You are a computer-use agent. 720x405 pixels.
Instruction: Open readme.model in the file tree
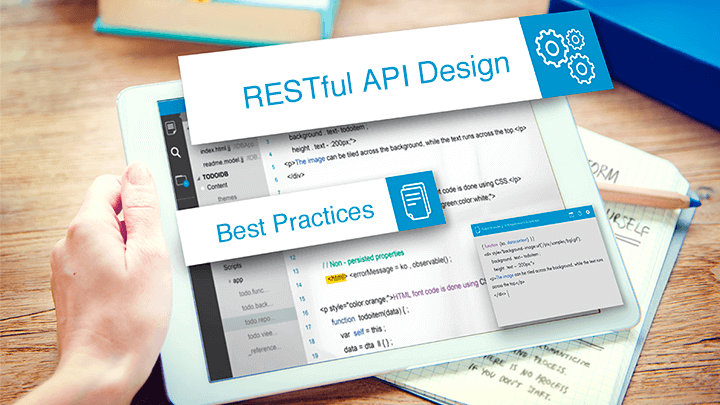(223, 162)
